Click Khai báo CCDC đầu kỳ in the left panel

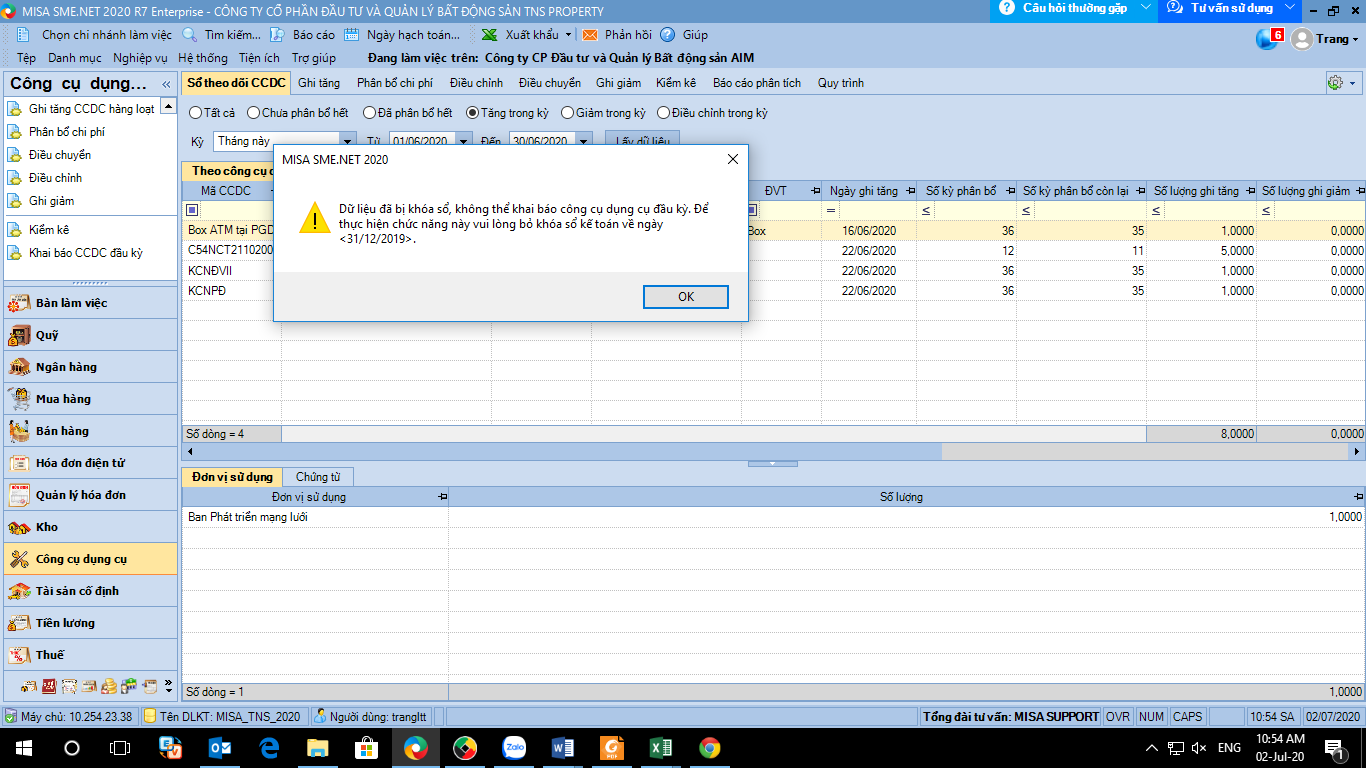pyautogui.click(x=85, y=253)
